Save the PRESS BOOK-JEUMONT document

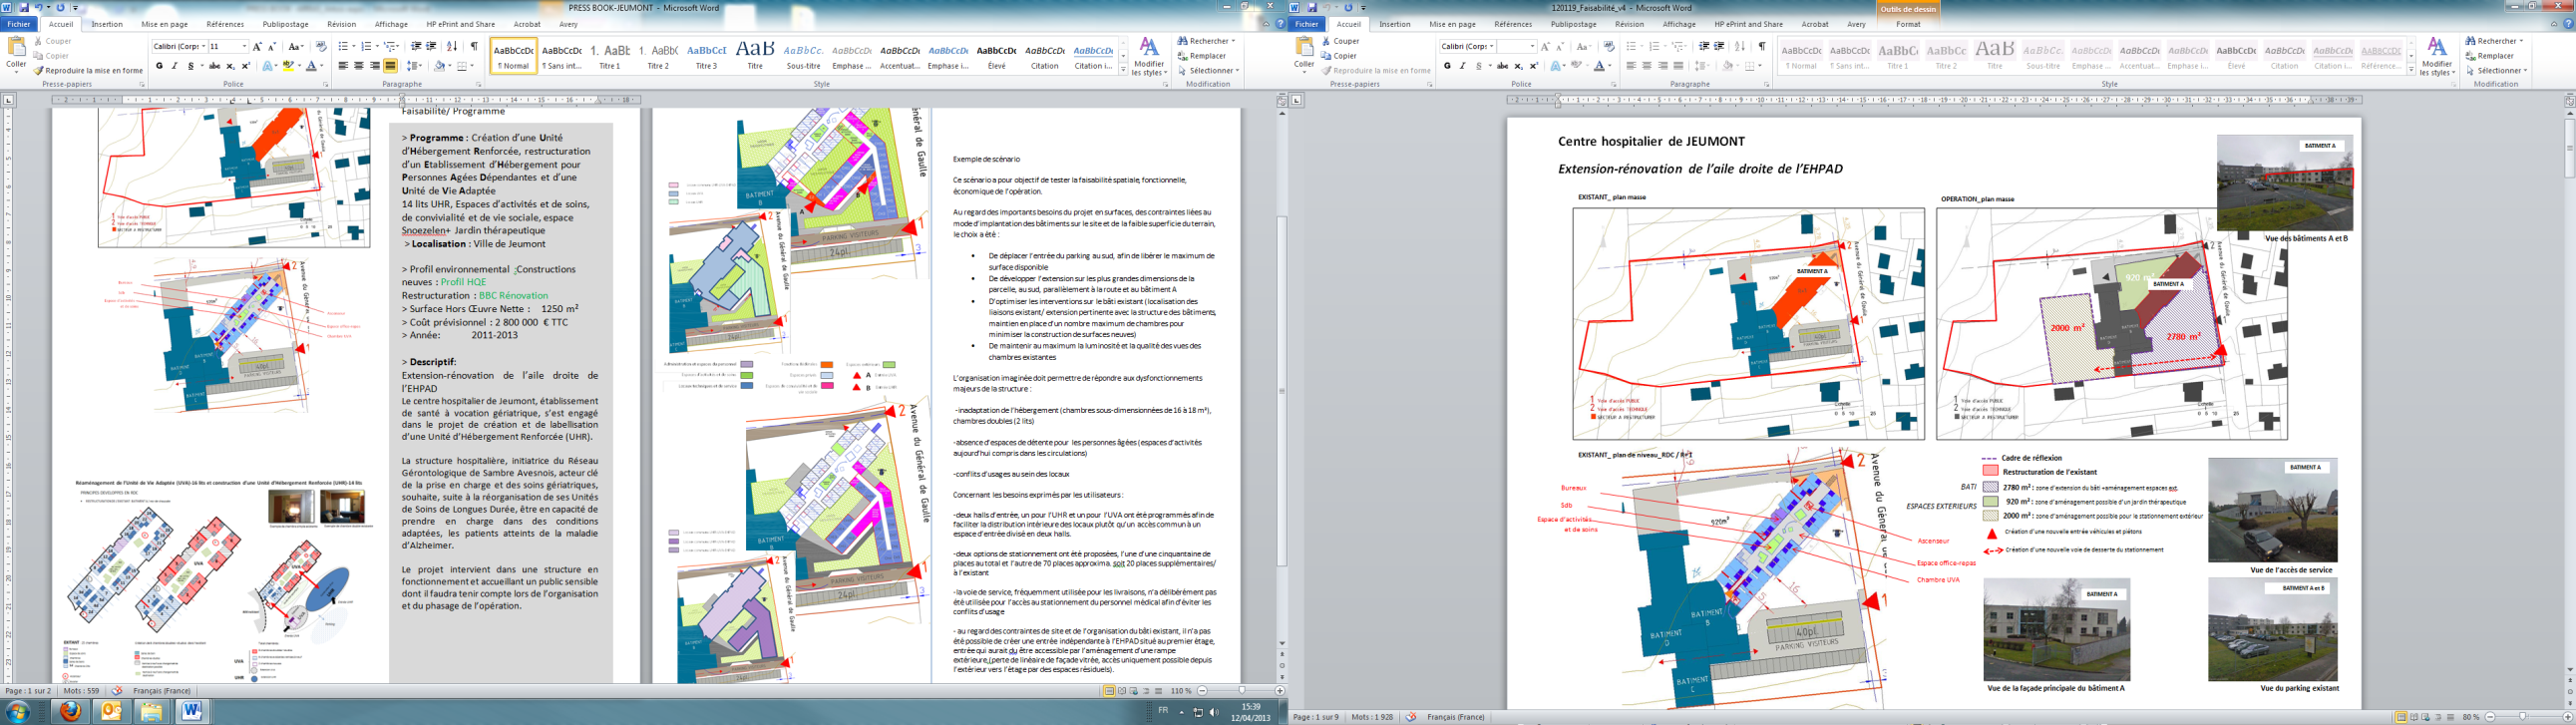(24, 7)
